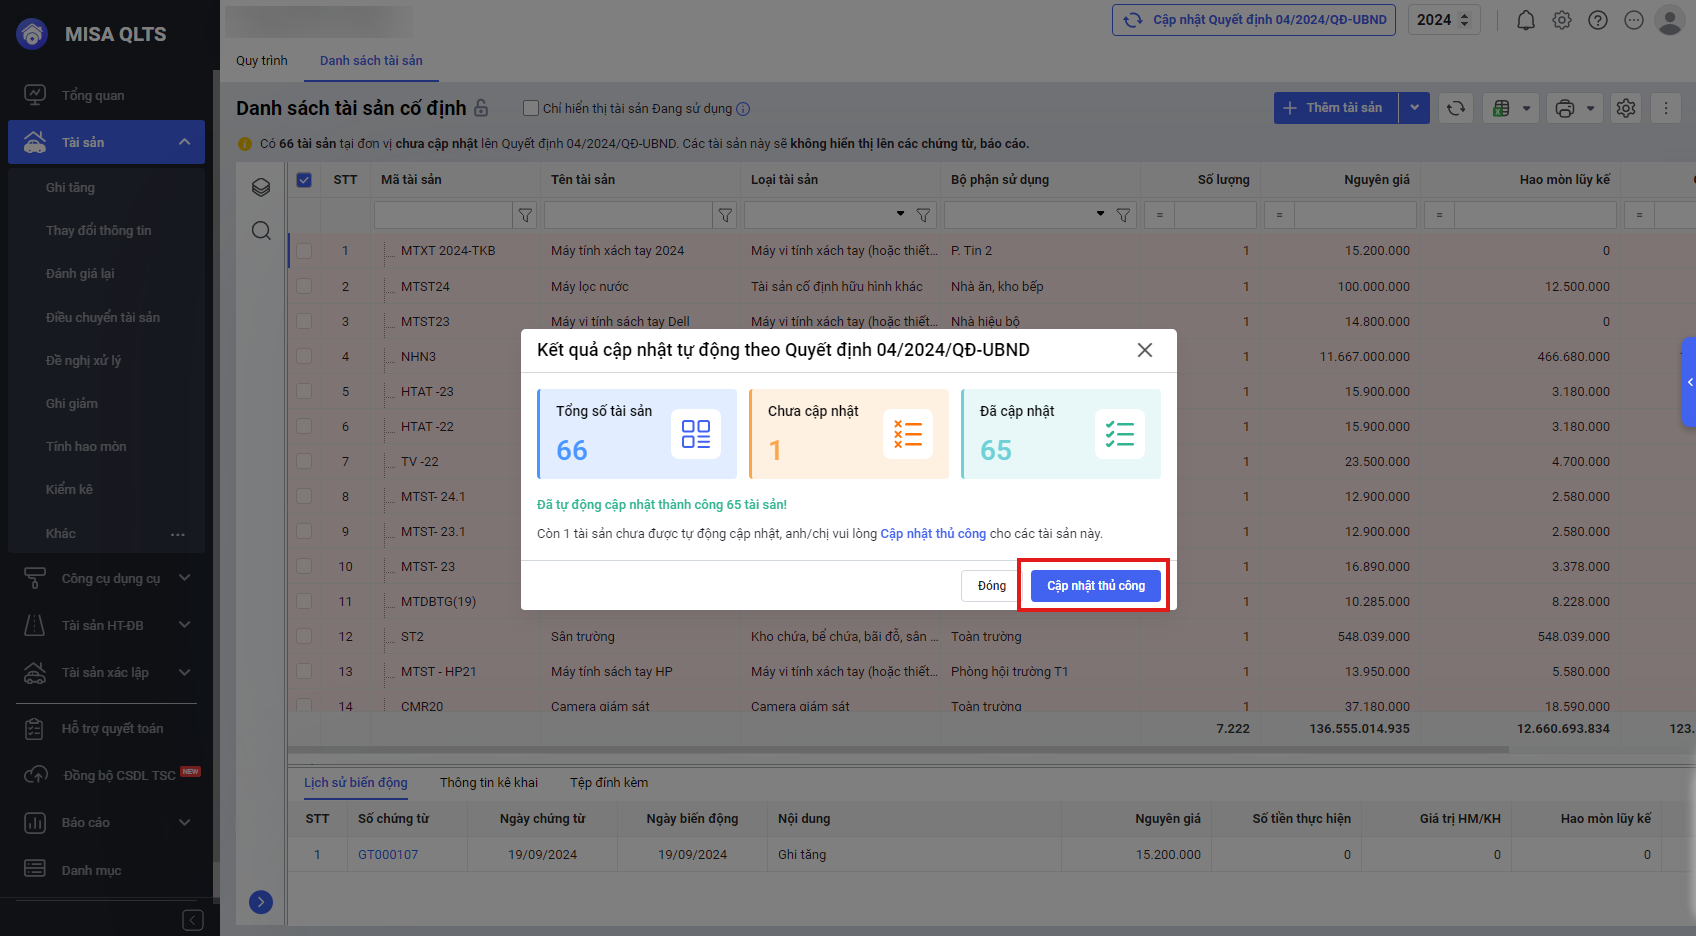The height and width of the screenshot is (936, 1696).
Task: Click the Đóng button in dialog
Action: [x=992, y=586]
